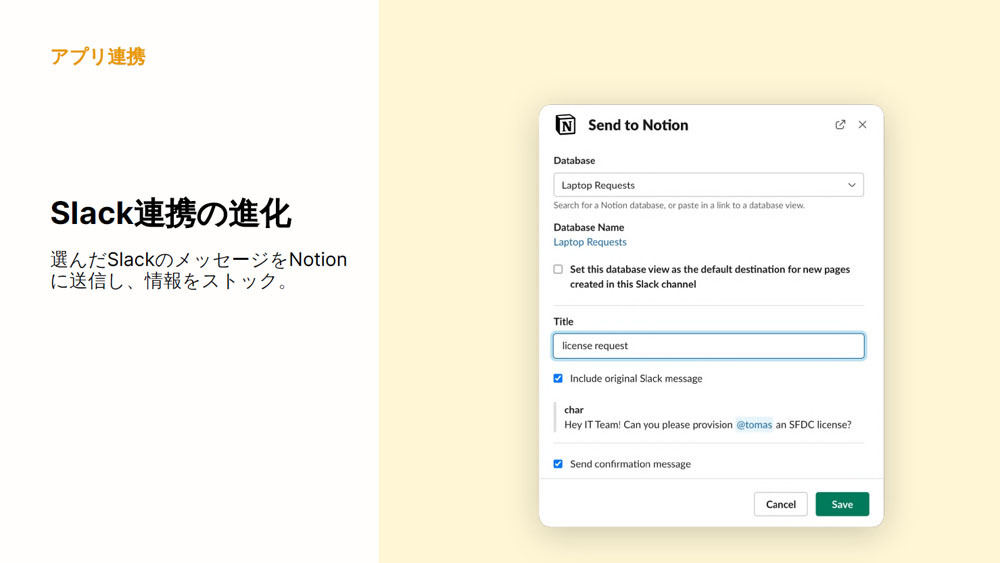Cancel sending to Notion
This screenshot has height=563, width=1000.
click(x=781, y=504)
